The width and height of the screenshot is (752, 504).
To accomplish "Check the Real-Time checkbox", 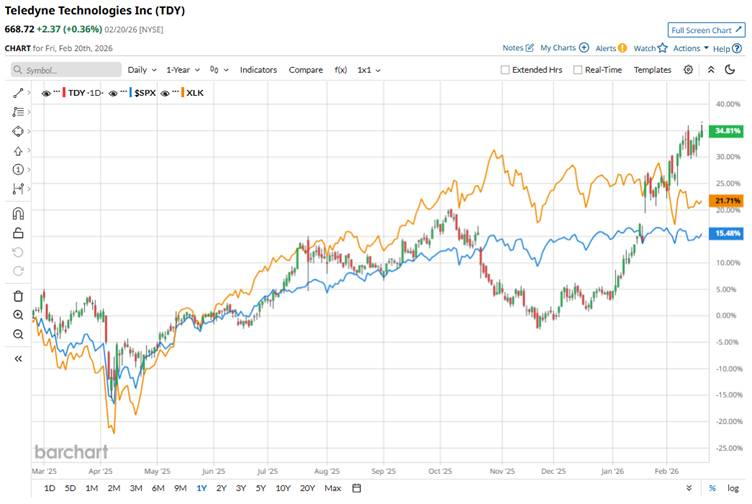I will click(x=577, y=70).
